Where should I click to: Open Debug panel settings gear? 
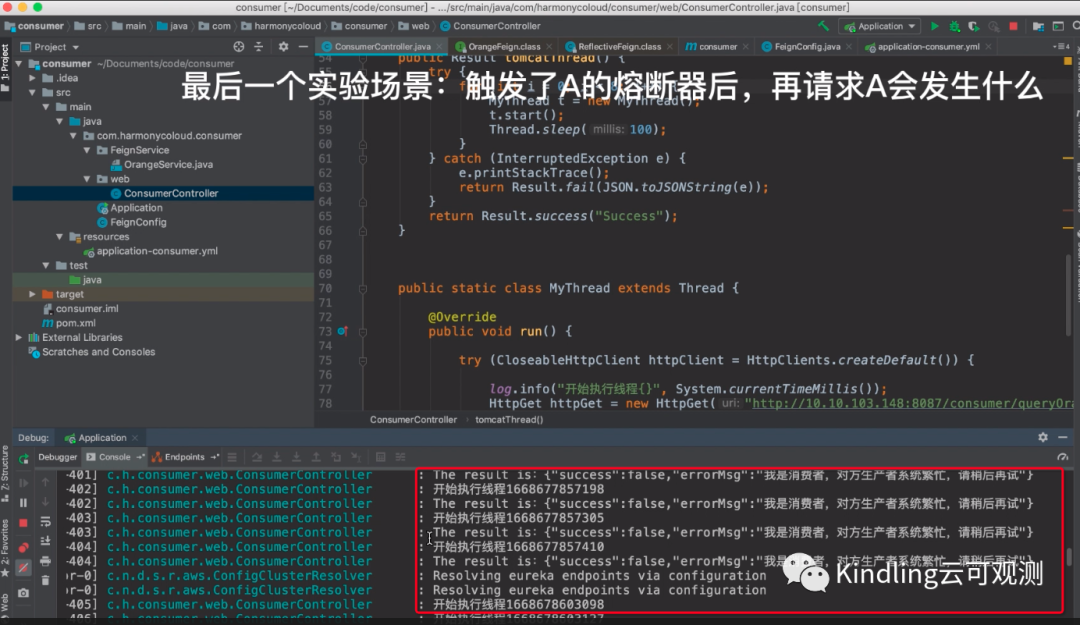pos(1043,438)
